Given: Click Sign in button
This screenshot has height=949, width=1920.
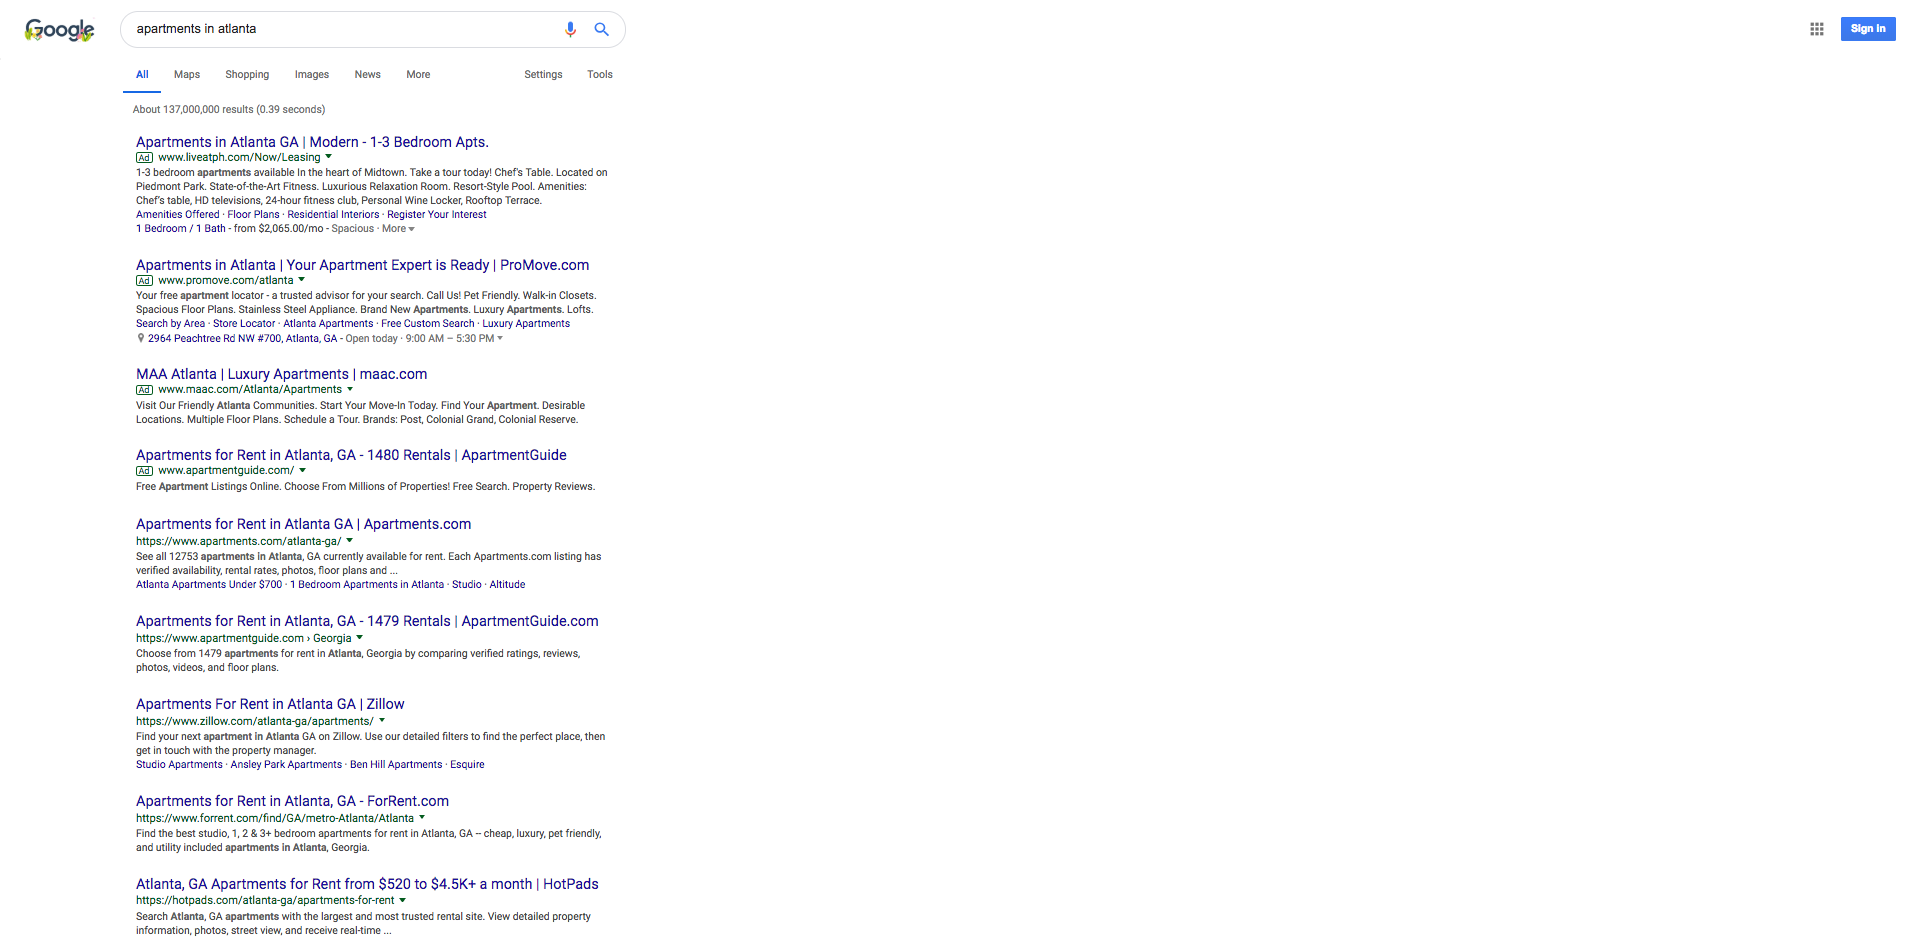Looking at the screenshot, I should pos(1868,29).
